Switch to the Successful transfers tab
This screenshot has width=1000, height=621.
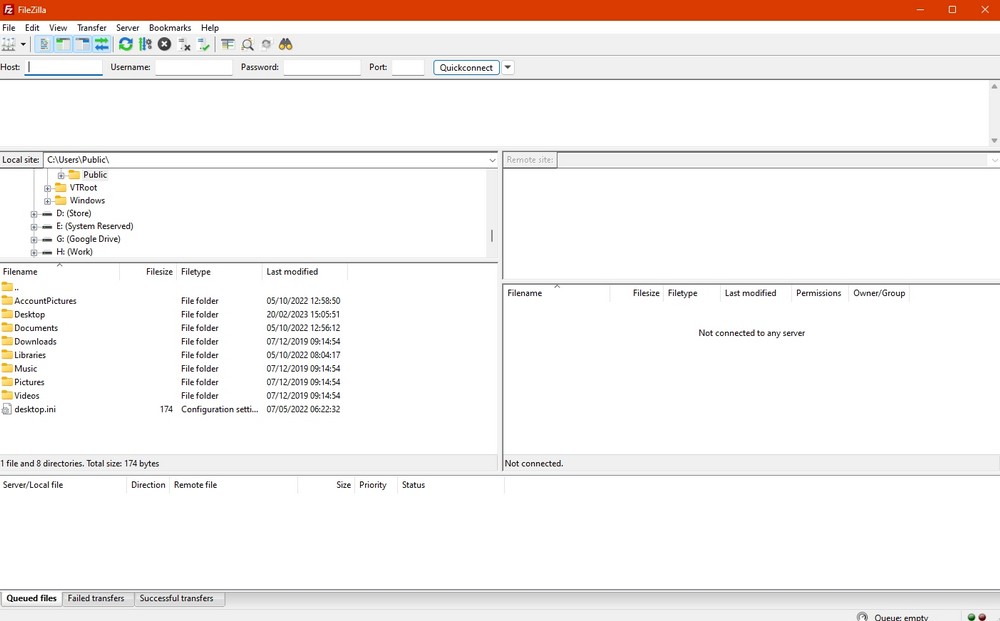177,598
